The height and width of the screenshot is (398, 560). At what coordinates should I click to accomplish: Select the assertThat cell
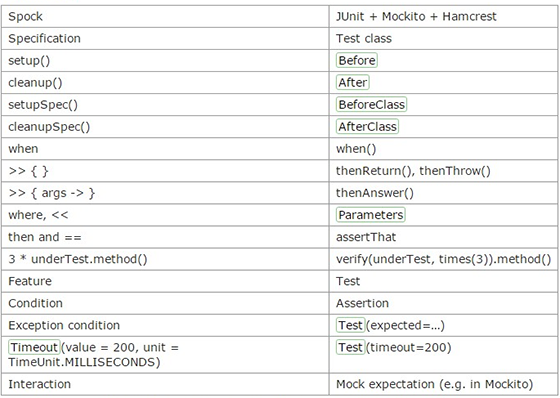444,237
